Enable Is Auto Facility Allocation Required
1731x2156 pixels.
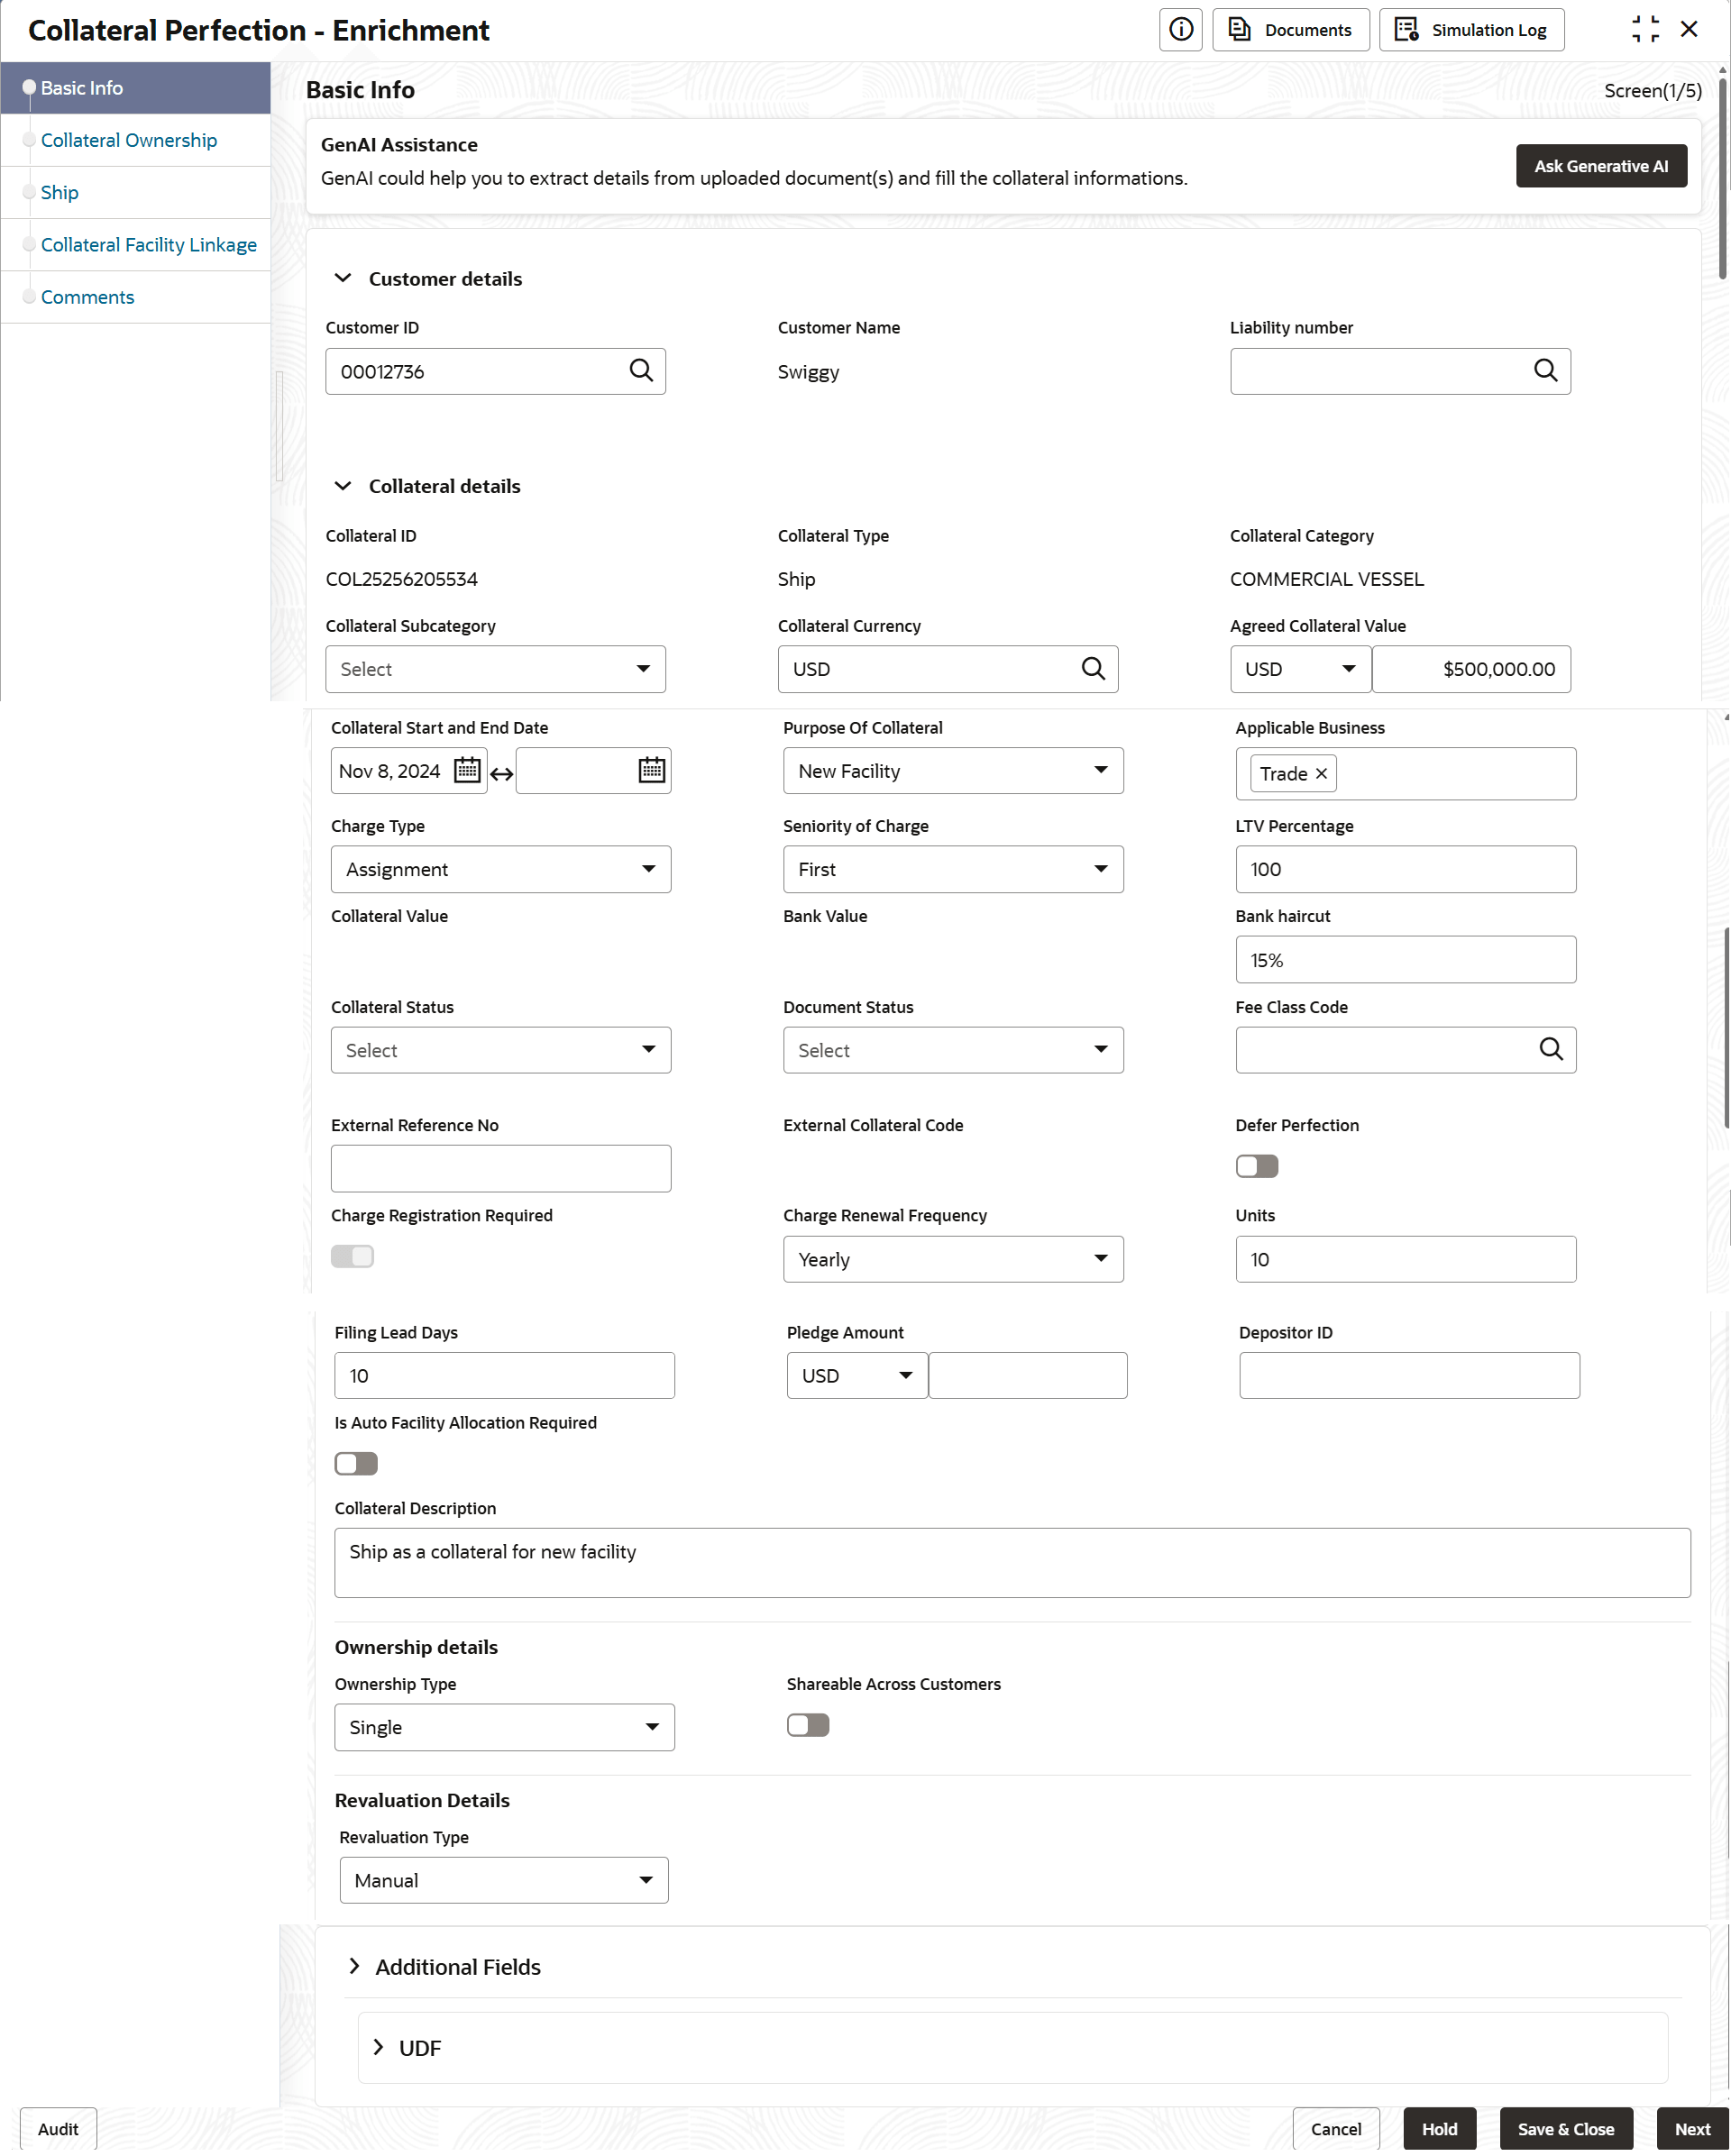coord(356,1465)
